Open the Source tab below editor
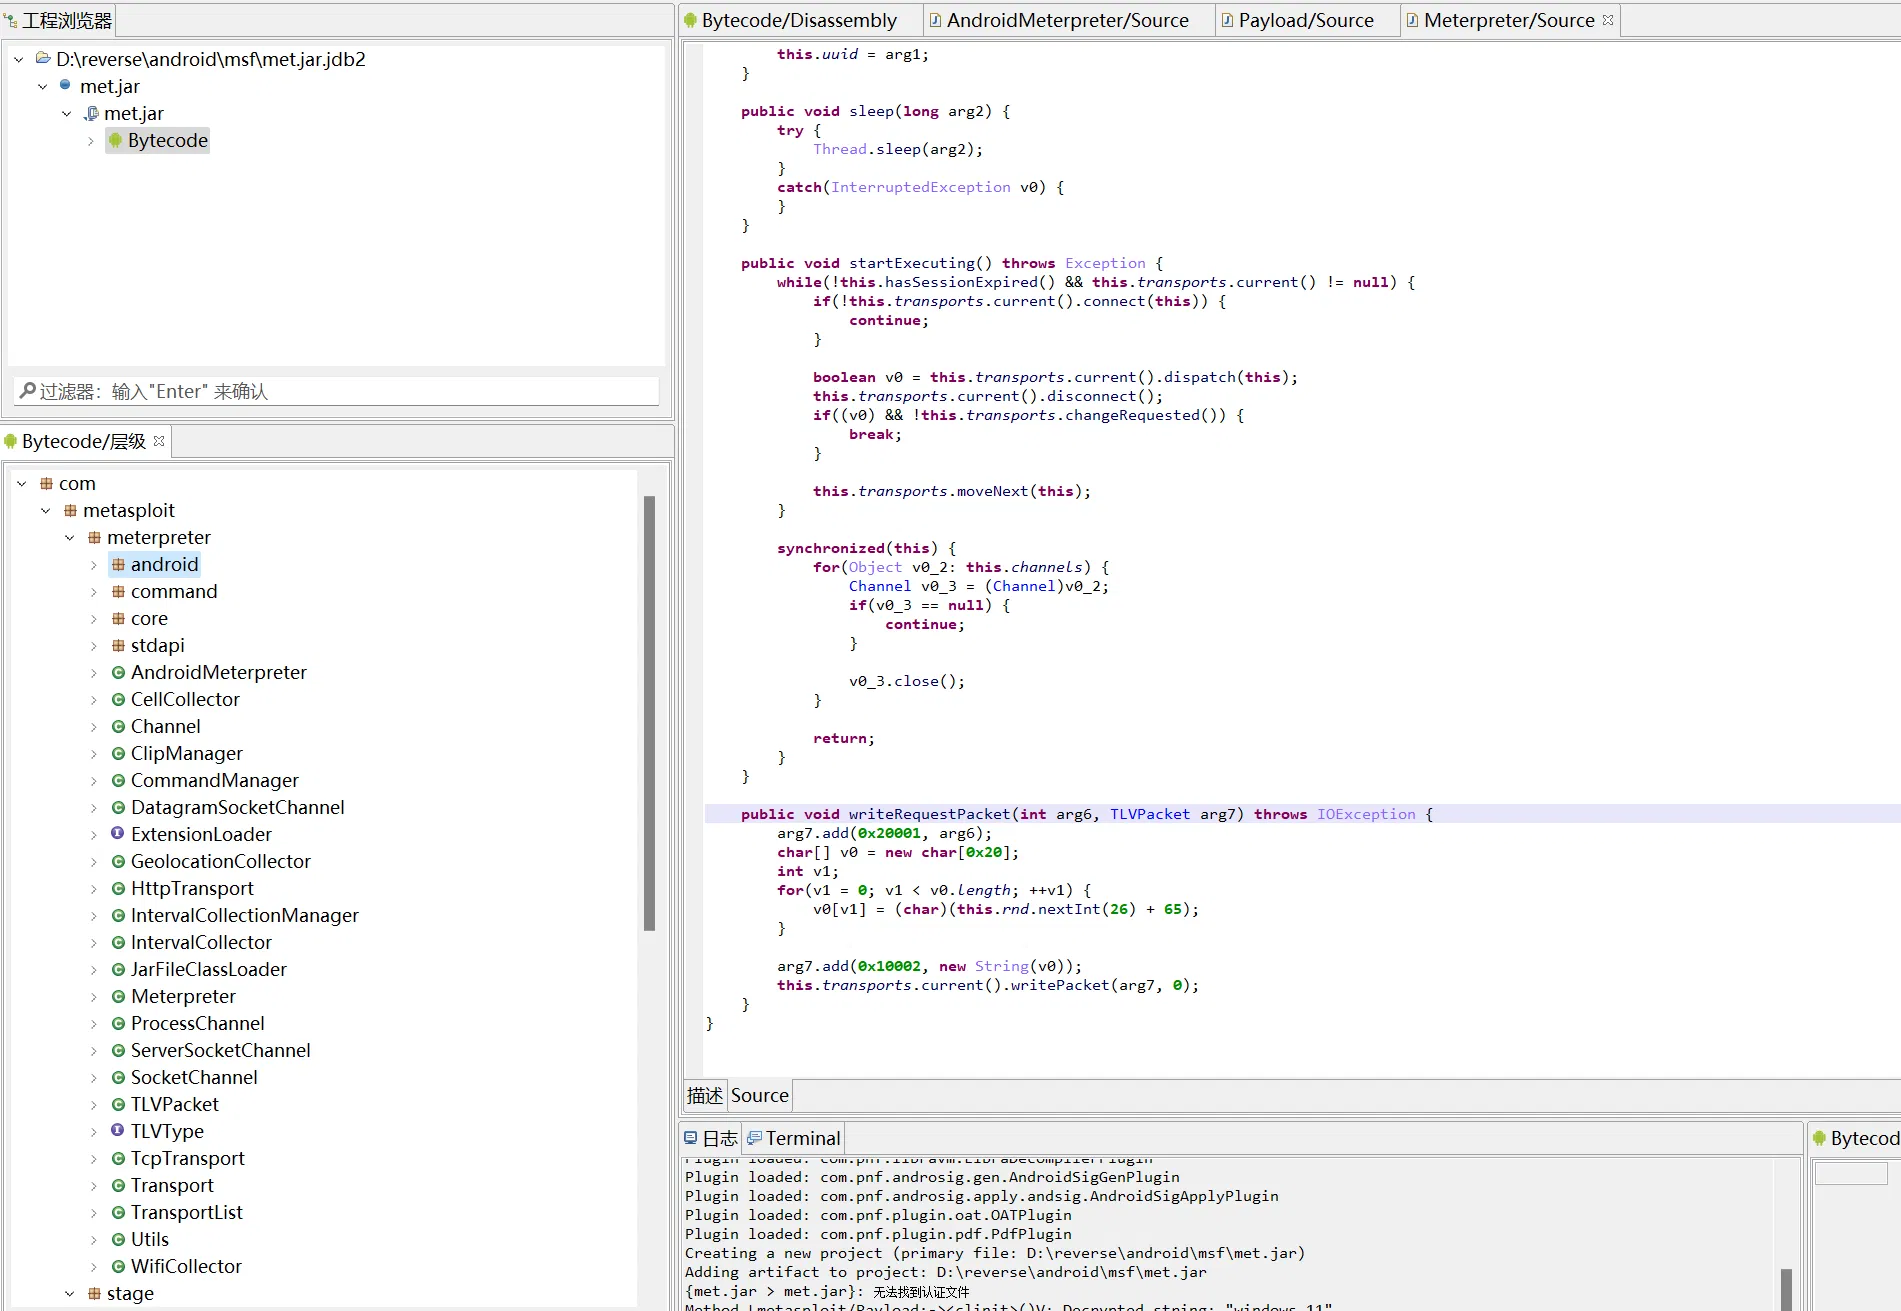Screen dimensions: 1901x1311 point(759,1096)
